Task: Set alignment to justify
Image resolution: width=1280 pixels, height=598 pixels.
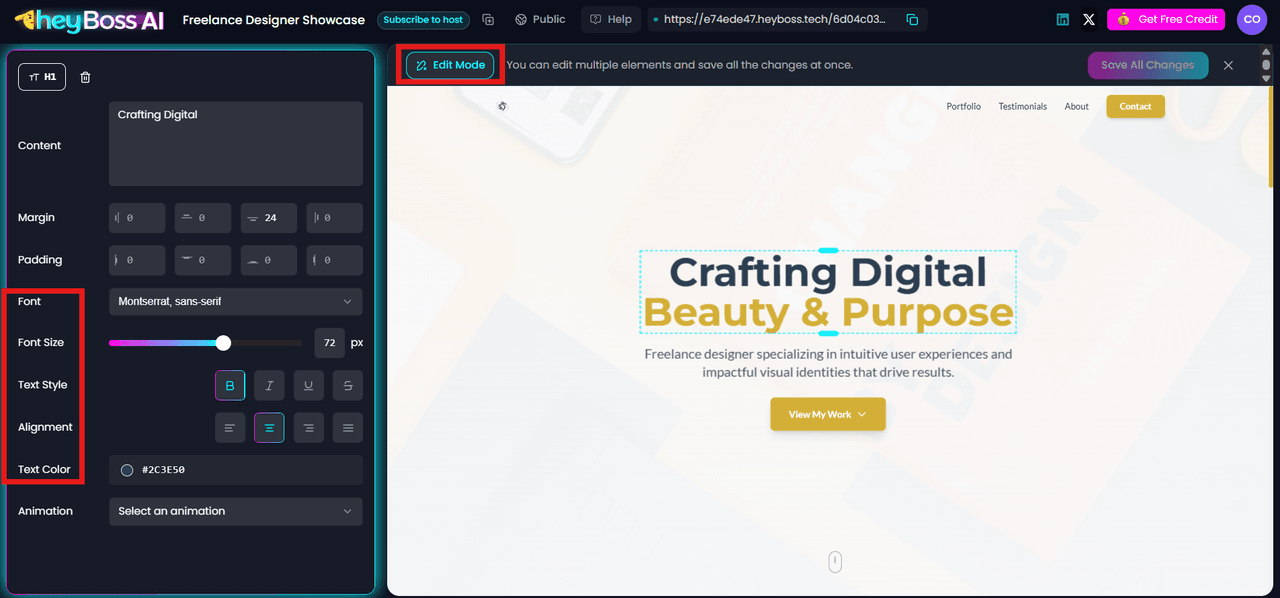Action: pyautogui.click(x=347, y=428)
